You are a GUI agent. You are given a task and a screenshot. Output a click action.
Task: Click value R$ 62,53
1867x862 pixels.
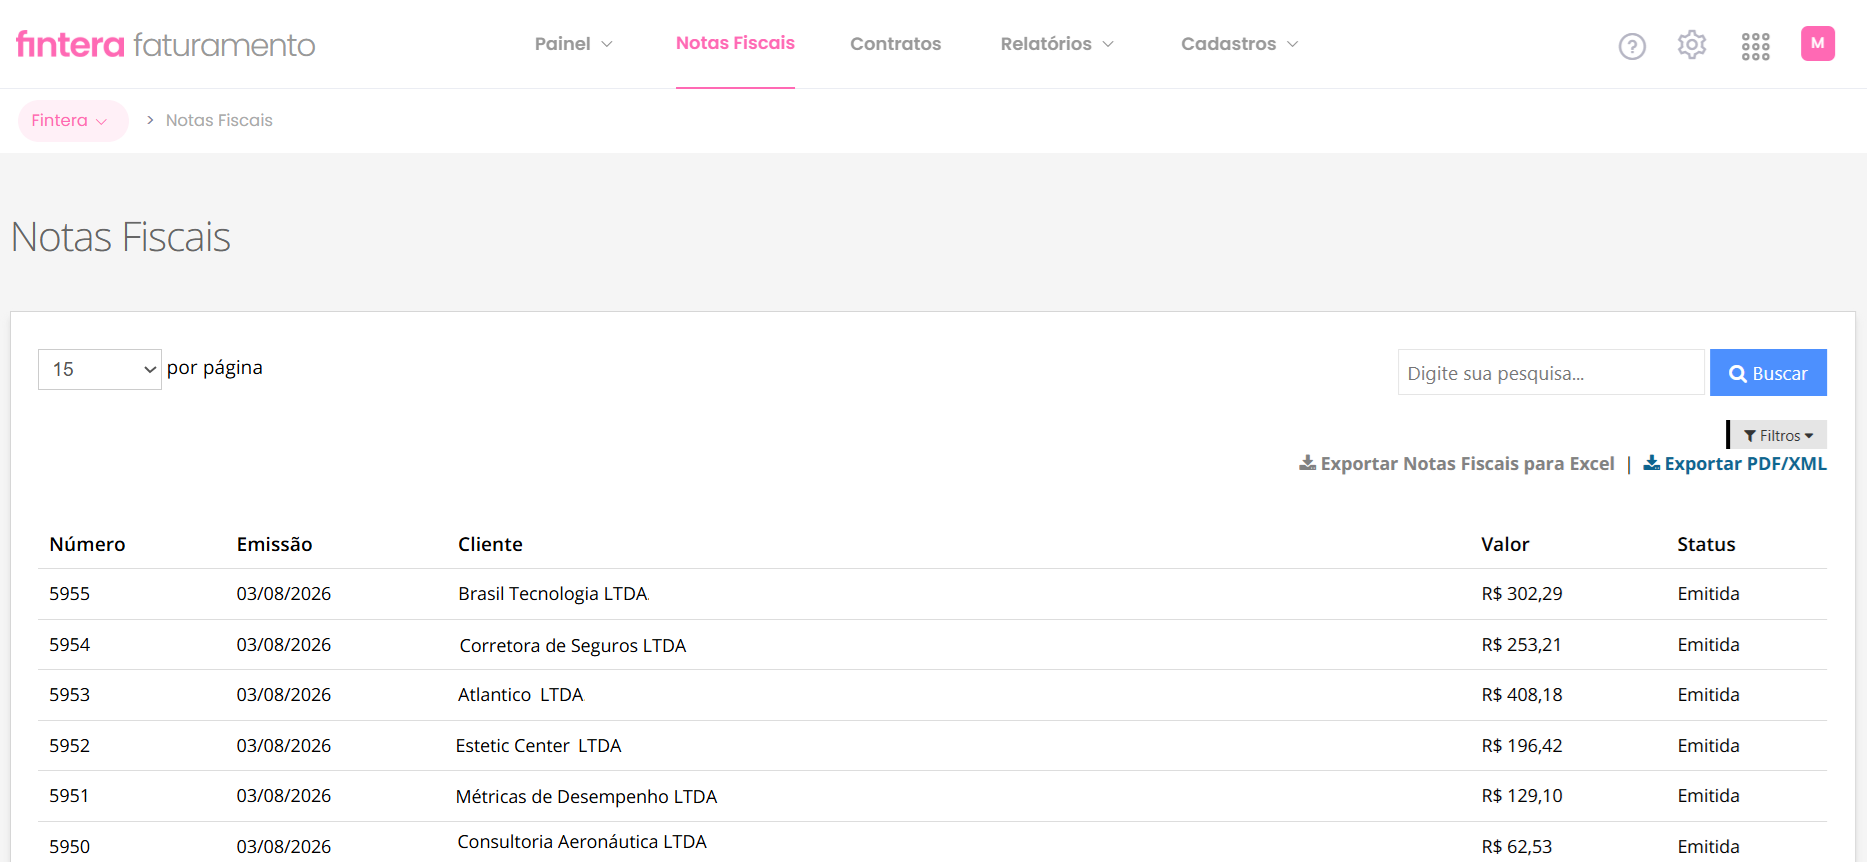tap(1516, 847)
